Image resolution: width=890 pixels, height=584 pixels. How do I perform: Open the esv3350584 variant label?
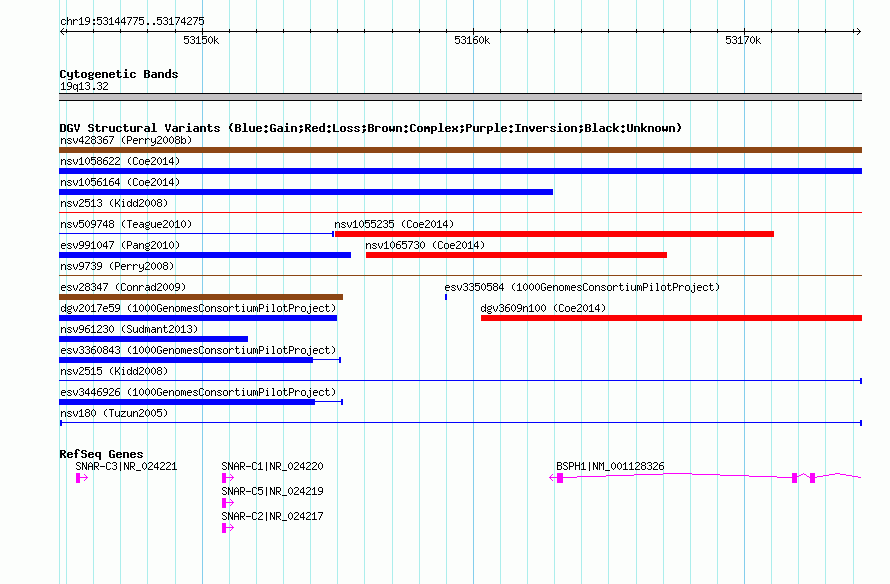point(582,287)
